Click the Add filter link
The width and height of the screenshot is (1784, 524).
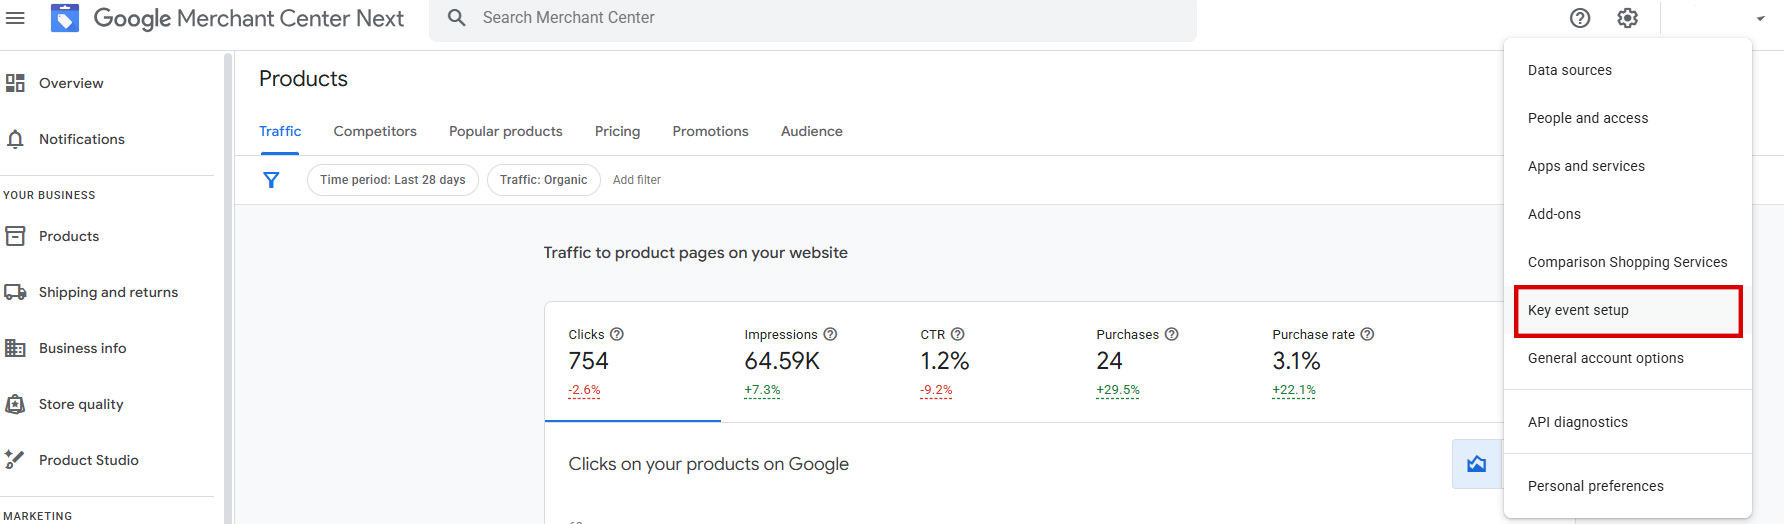[x=637, y=180]
